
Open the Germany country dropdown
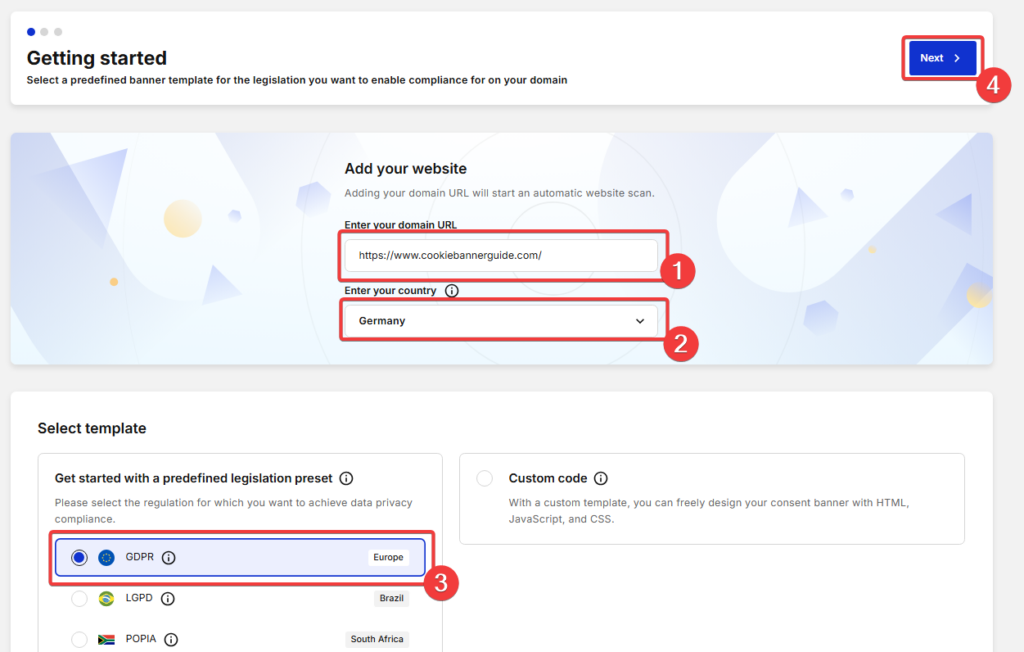500,321
